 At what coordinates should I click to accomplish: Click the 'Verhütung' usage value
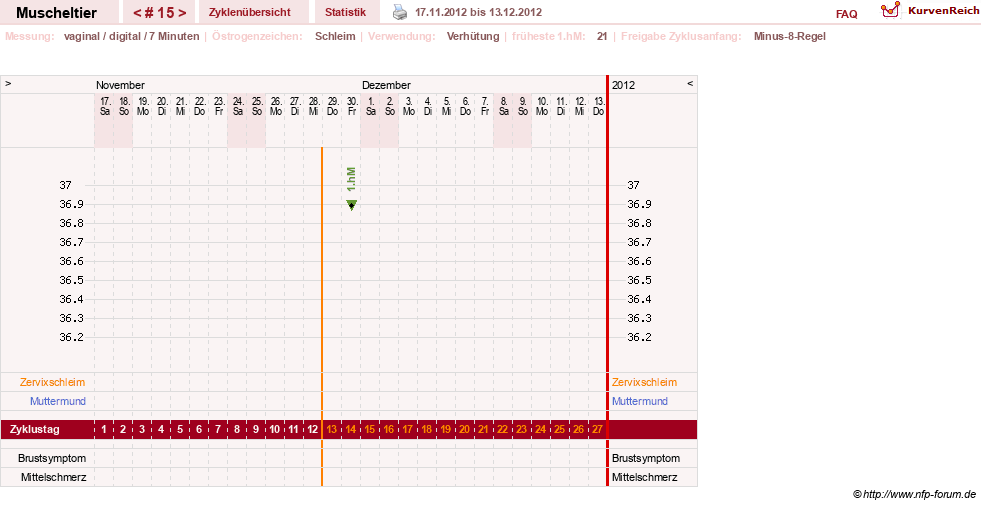coord(473,36)
